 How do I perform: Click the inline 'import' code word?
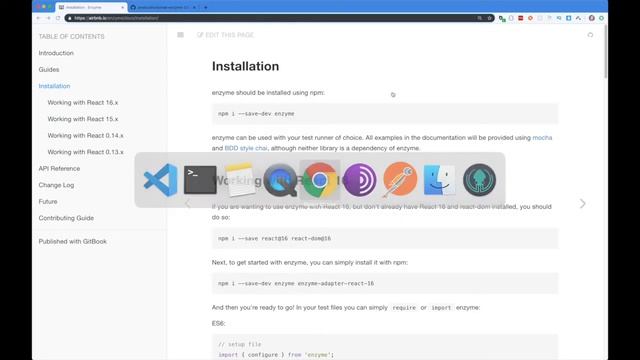441,308
